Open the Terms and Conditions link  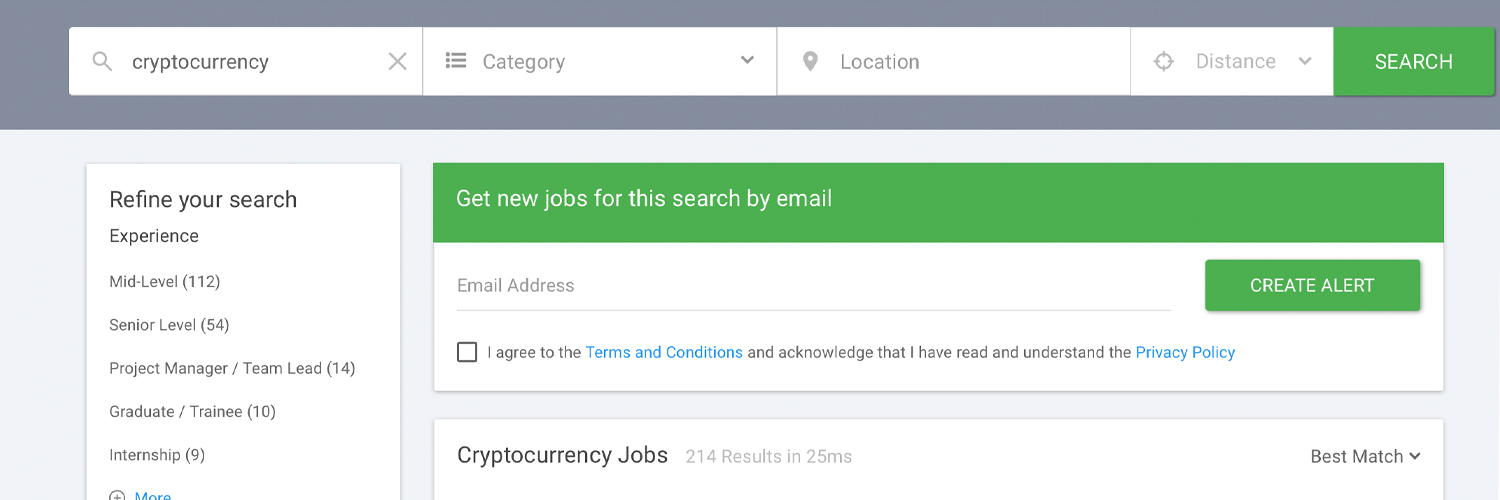point(664,352)
